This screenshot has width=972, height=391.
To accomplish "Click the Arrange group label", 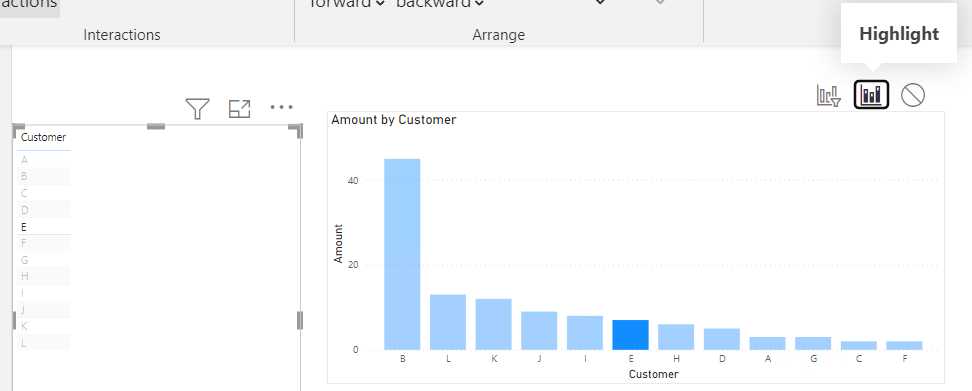I will (x=498, y=35).
